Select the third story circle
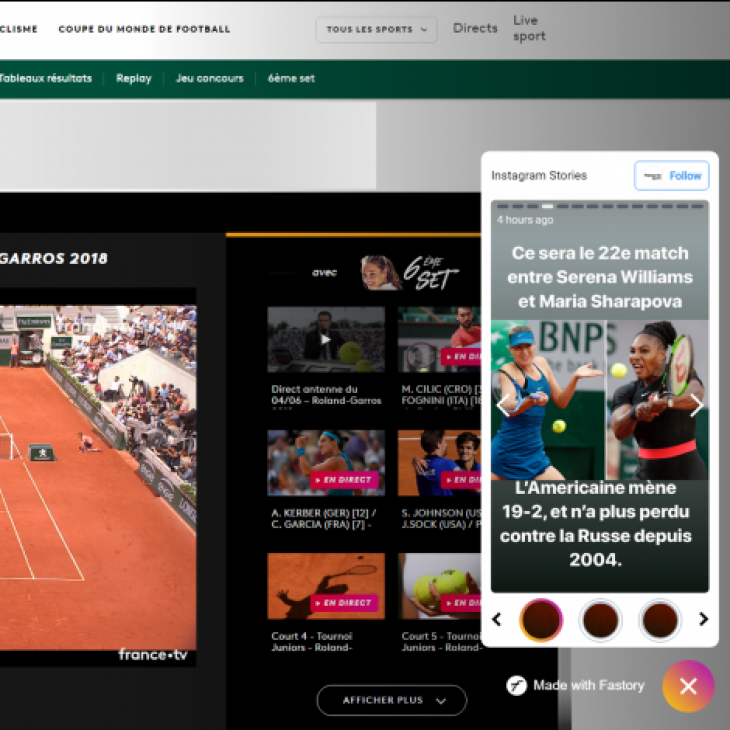730x730 pixels. [x=660, y=620]
